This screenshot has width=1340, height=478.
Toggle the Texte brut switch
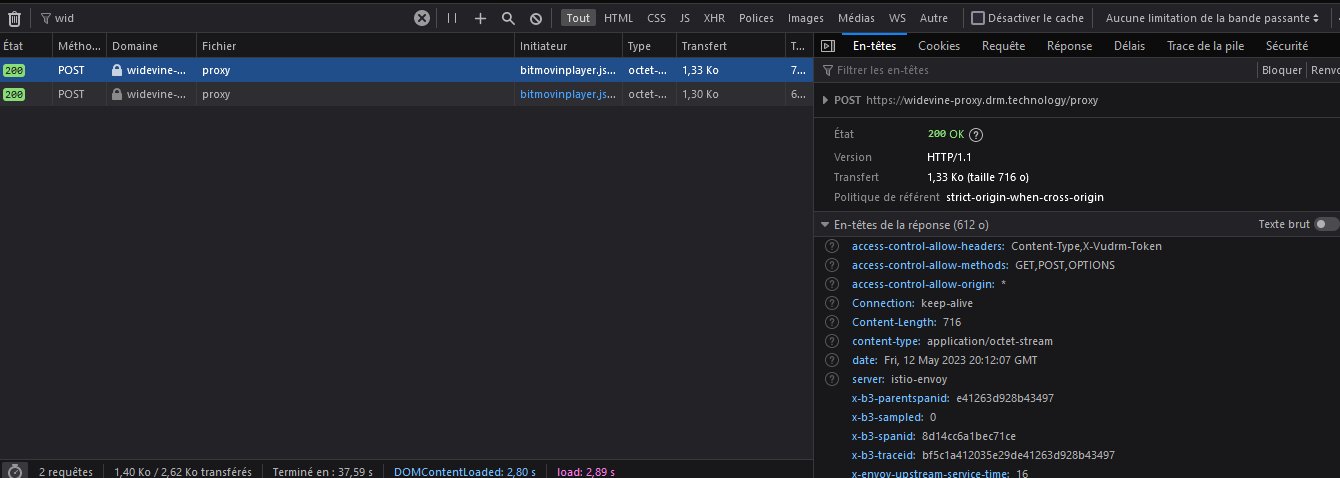pyautogui.click(x=1326, y=225)
